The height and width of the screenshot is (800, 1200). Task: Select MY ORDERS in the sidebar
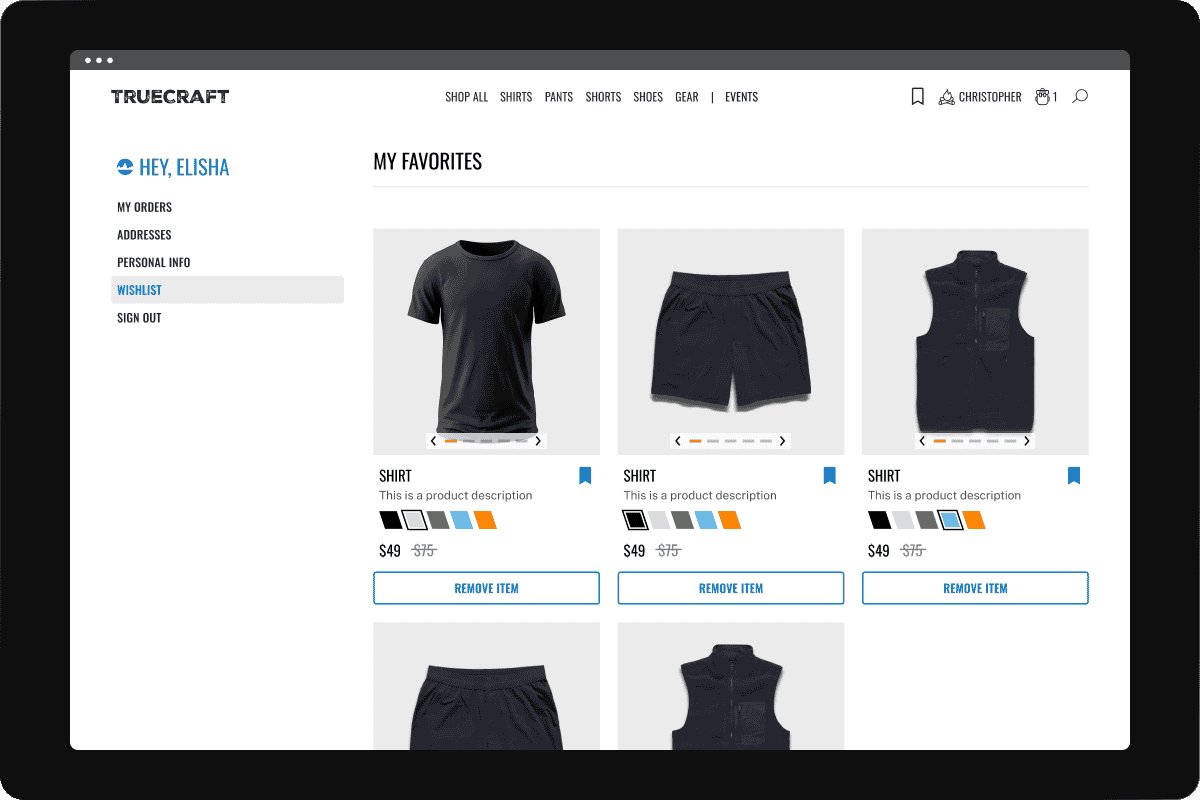(x=145, y=207)
